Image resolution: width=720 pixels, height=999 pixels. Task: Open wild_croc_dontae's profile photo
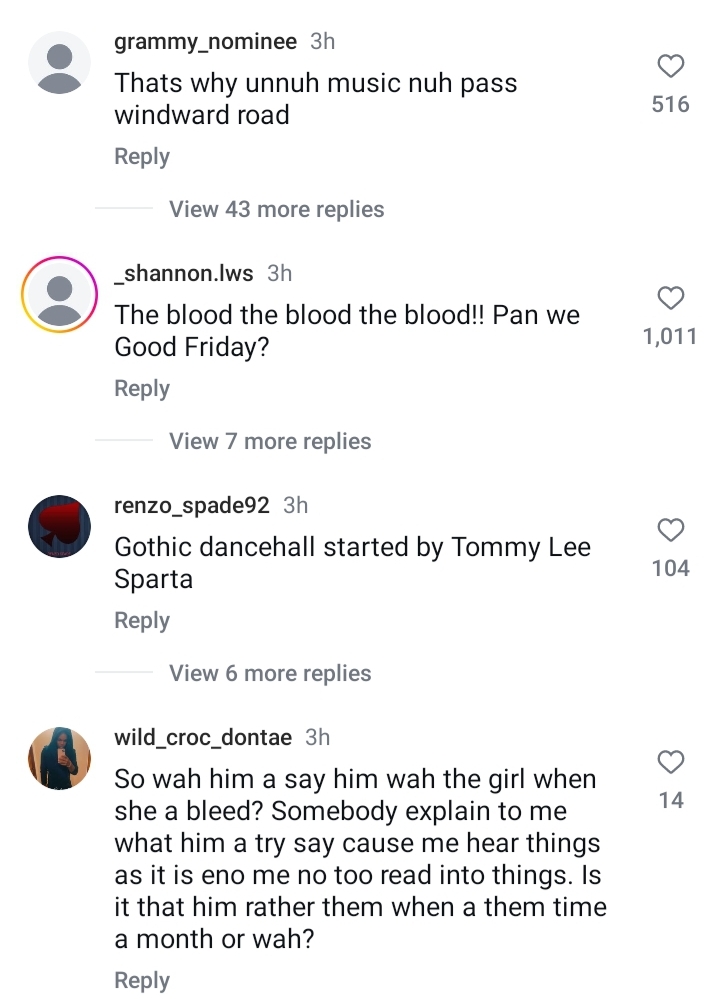click(59, 758)
